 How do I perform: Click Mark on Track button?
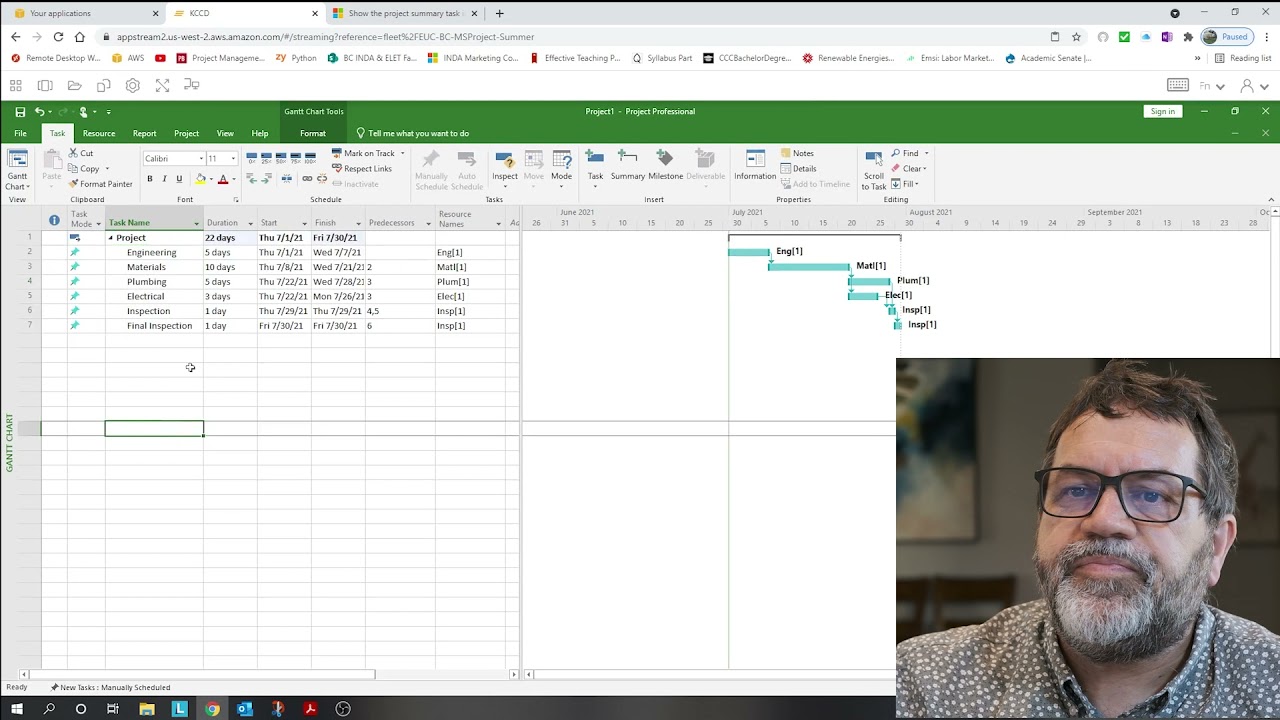tap(363, 153)
